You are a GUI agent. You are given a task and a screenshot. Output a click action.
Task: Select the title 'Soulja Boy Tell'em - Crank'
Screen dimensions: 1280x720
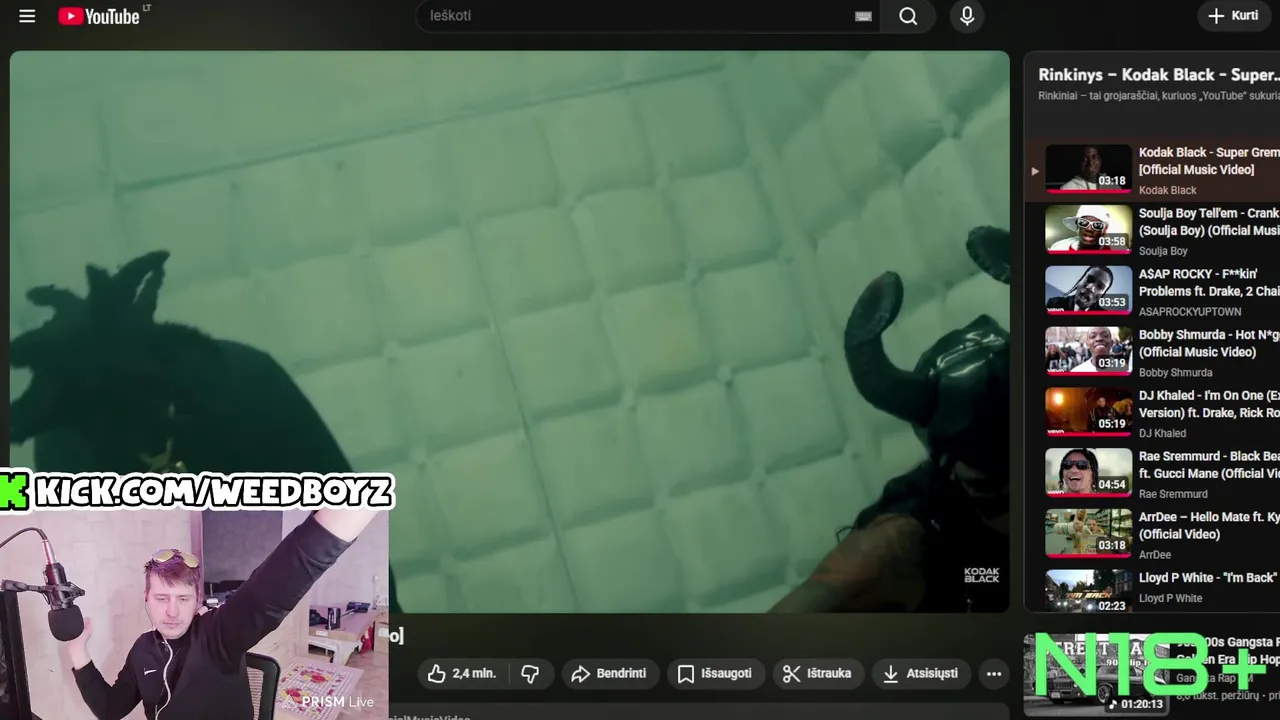[x=1209, y=222]
